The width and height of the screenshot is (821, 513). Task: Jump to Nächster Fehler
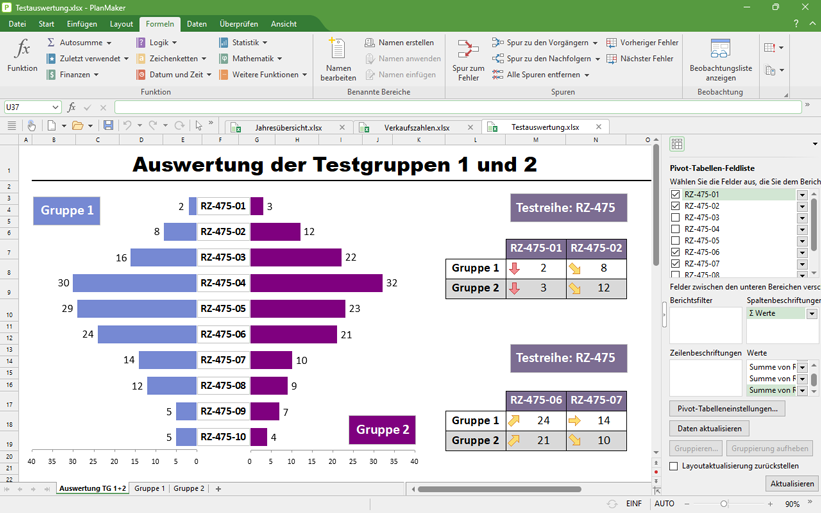(640, 59)
